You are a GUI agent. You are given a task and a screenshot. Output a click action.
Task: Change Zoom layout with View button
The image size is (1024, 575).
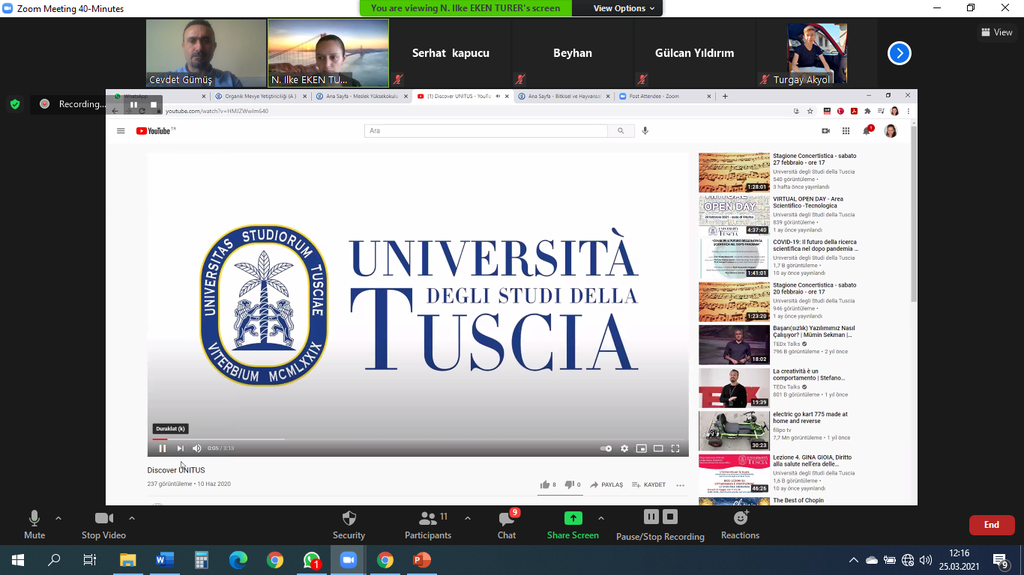(x=997, y=32)
